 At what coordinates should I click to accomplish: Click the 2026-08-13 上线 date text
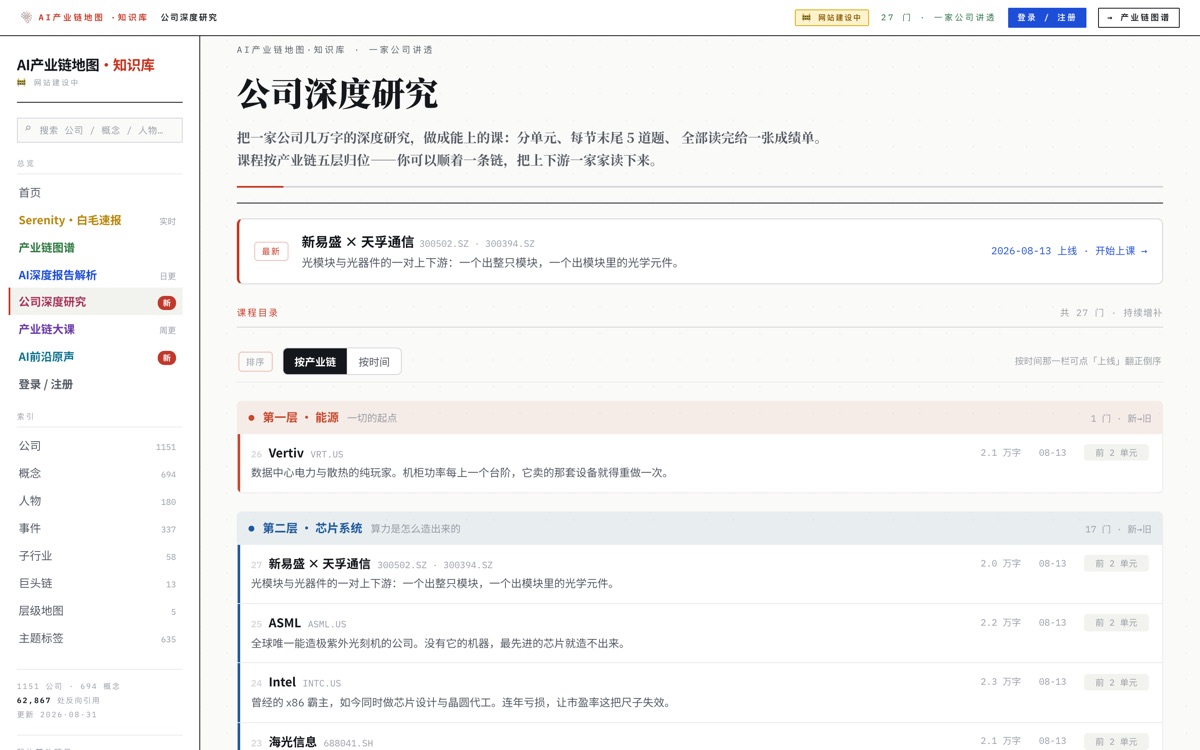(x=1034, y=251)
